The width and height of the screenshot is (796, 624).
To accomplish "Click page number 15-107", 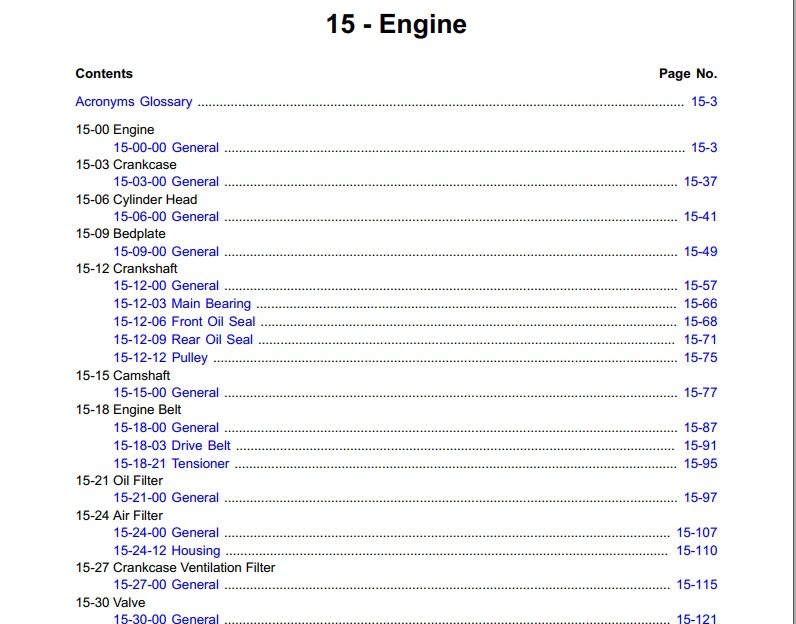I will click(697, 533).
